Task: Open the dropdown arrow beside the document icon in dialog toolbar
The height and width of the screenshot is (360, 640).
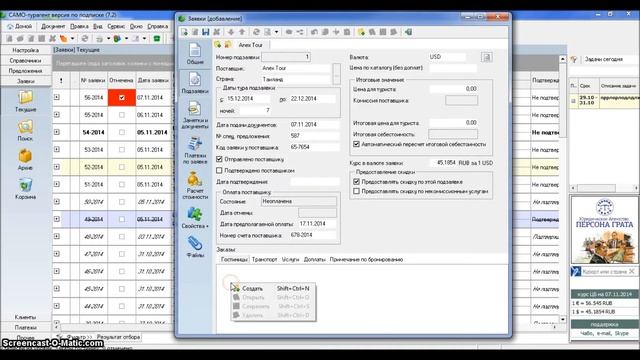Action: point(276,32)
